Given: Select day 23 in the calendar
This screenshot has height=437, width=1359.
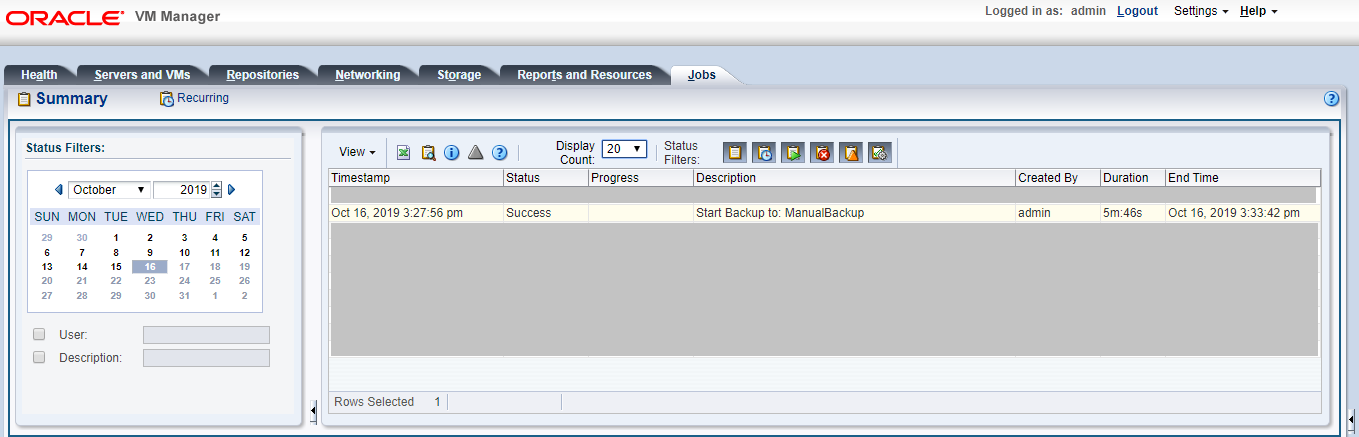Looking at the screenshot, I should tap(150, 281).
